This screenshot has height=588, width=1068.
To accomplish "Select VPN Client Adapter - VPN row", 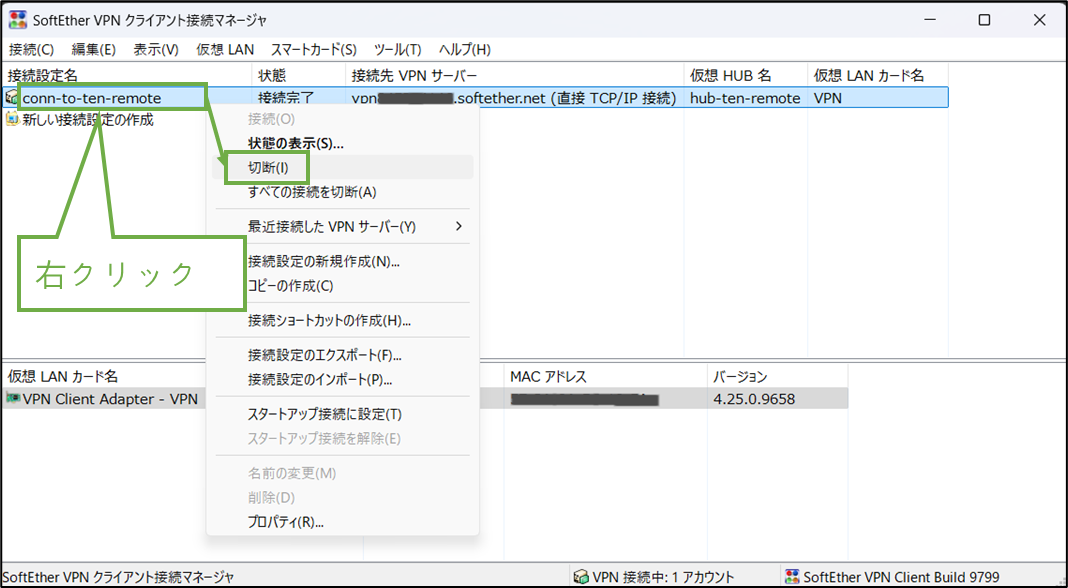I will [x=425, y=399].
